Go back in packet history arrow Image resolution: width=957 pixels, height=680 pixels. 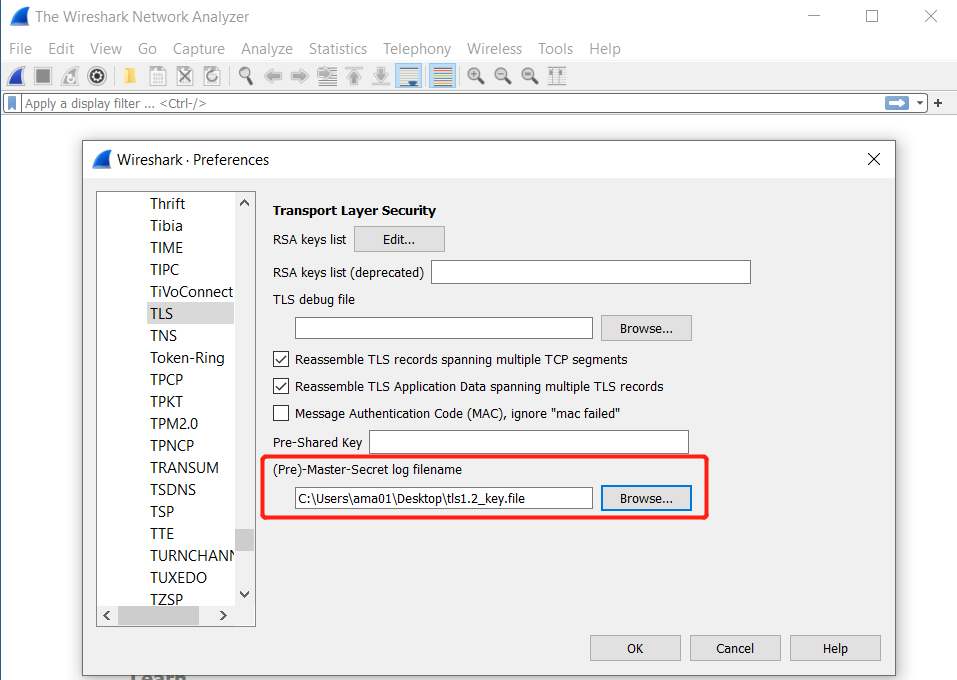click(273, 76)
